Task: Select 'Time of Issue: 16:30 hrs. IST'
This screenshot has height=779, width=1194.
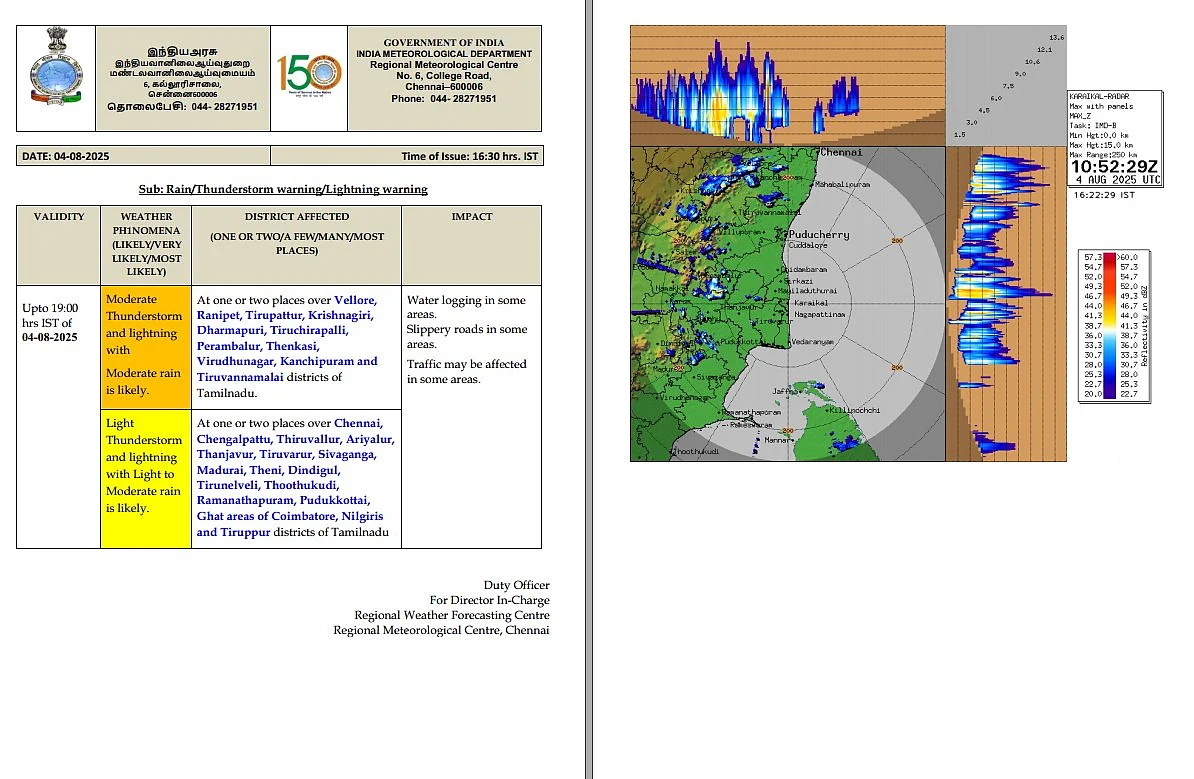Action: coord(470,156)
